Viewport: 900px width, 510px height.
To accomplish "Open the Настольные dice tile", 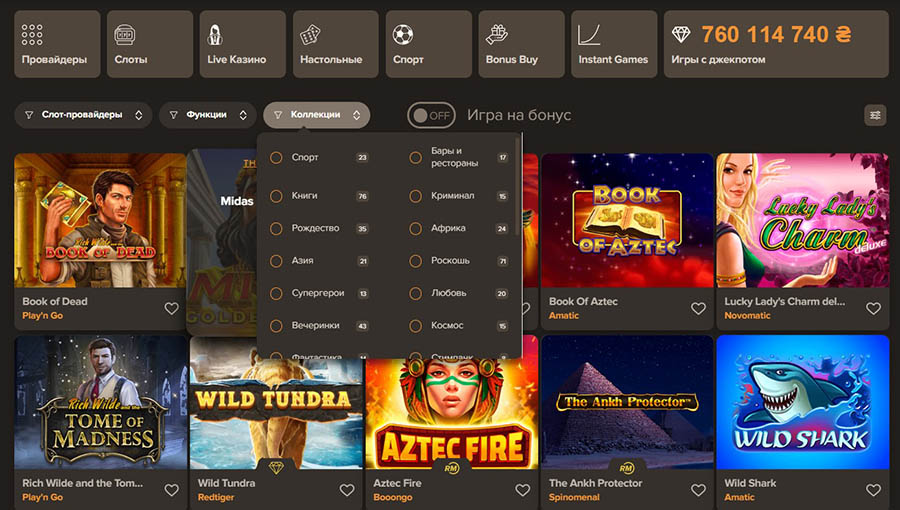I will pos(335,44).
